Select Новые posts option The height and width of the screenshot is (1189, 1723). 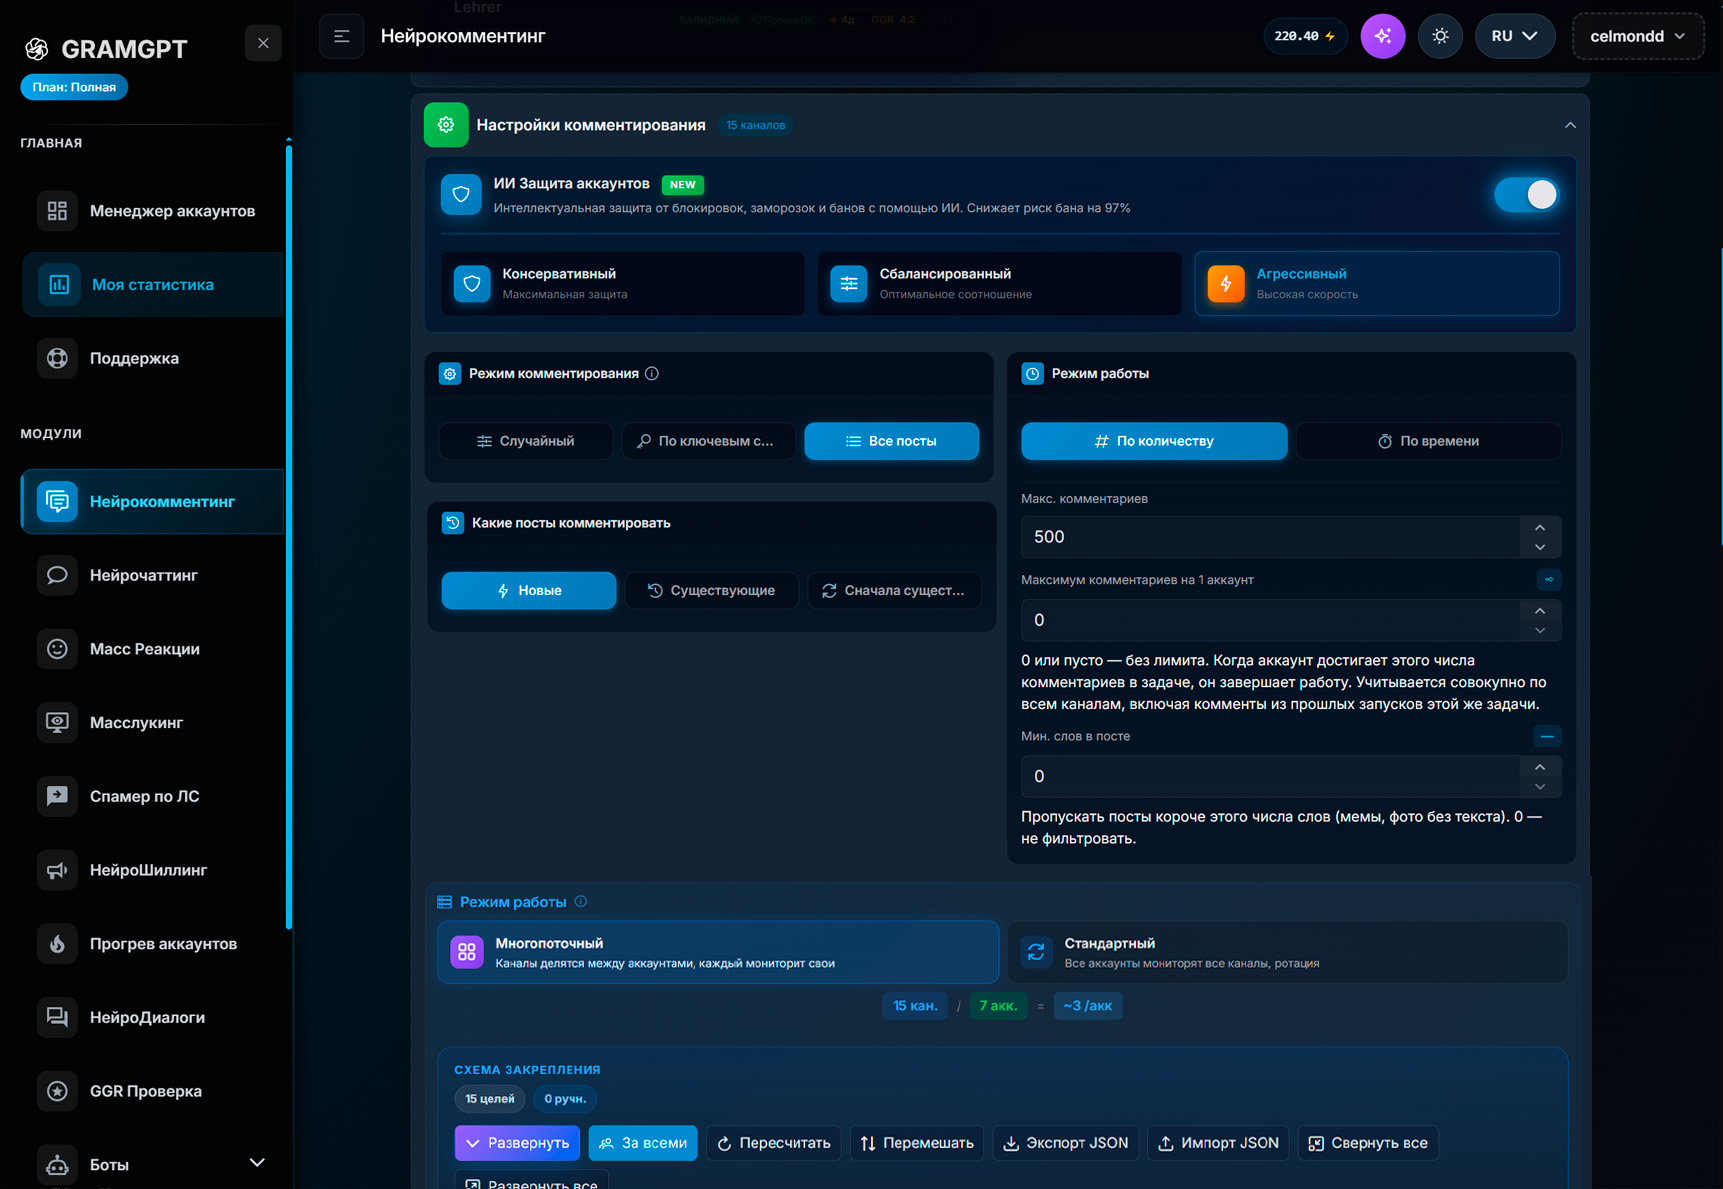[529, 591]
